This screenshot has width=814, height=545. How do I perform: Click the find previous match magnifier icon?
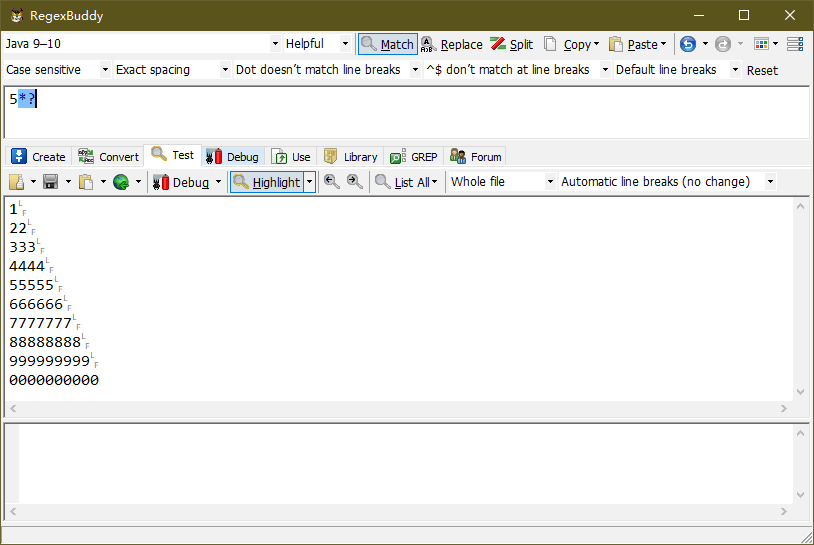pyautogui.click(x=331, y=182)
